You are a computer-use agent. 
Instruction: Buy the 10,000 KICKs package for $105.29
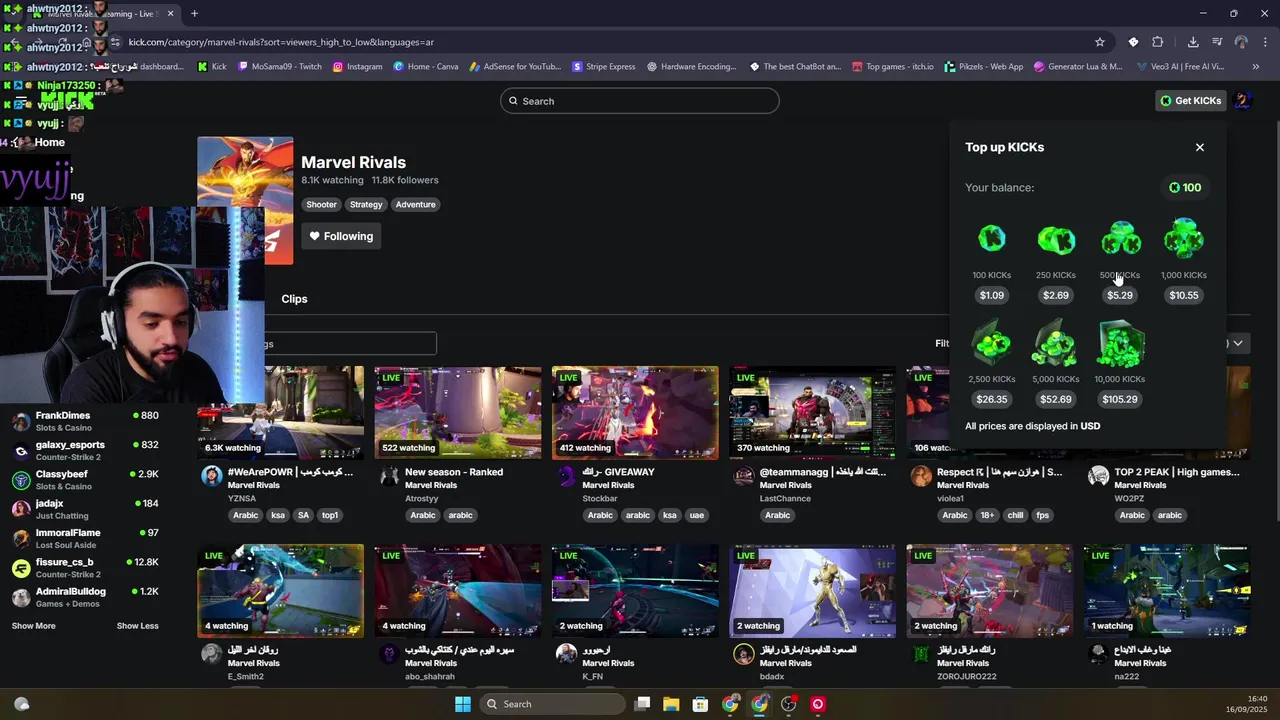(x=1120, y=399)
